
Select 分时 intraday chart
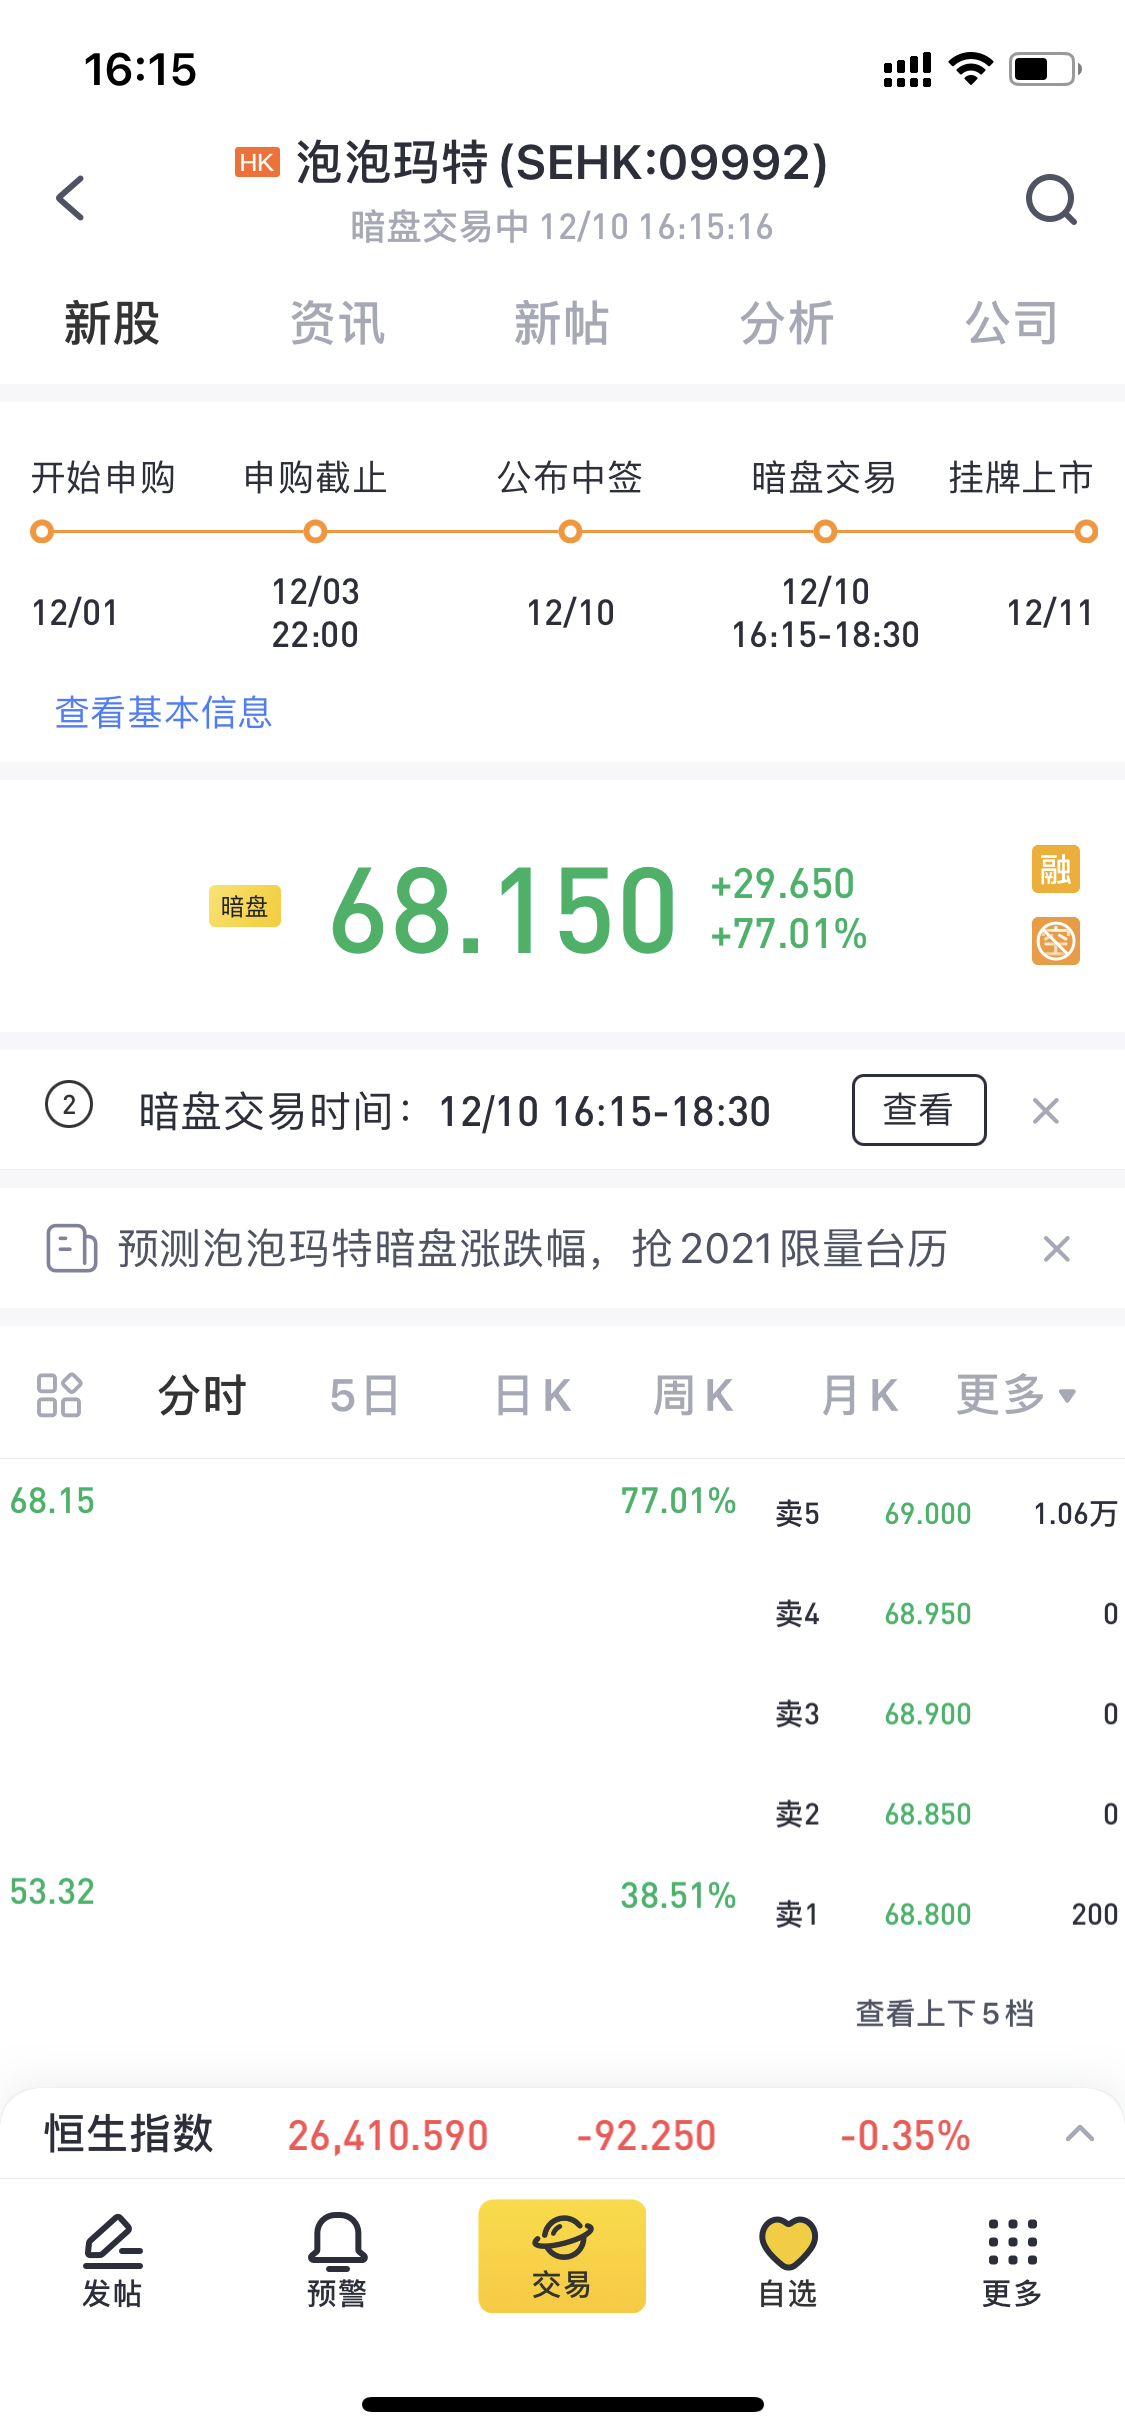(x=202, y=1395)
